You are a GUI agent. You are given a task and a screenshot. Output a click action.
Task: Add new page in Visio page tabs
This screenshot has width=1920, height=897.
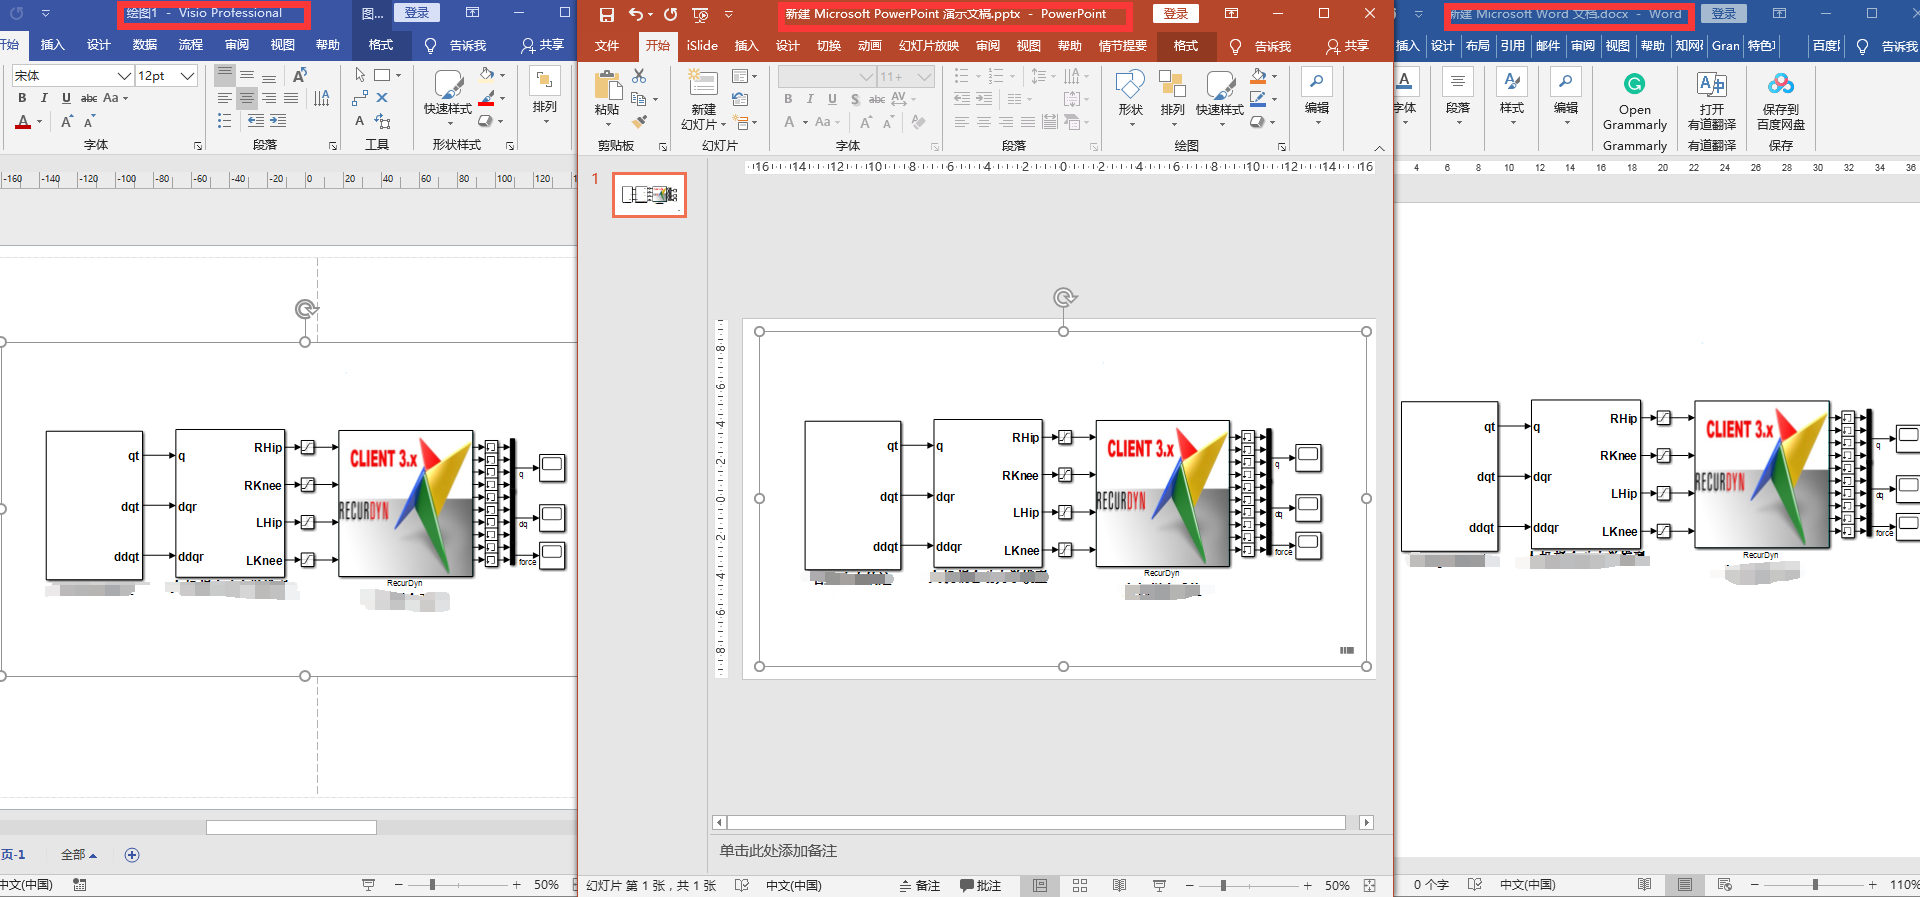tap(132, 855)
